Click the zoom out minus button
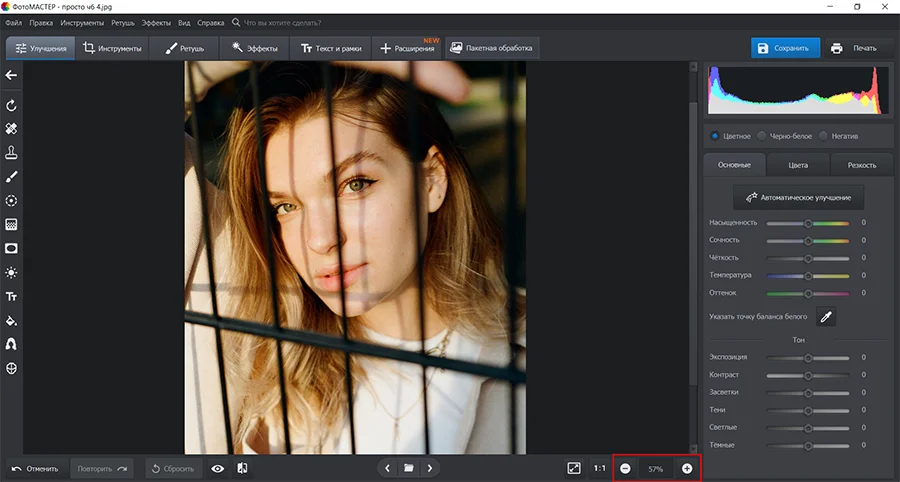 point(625,468)
